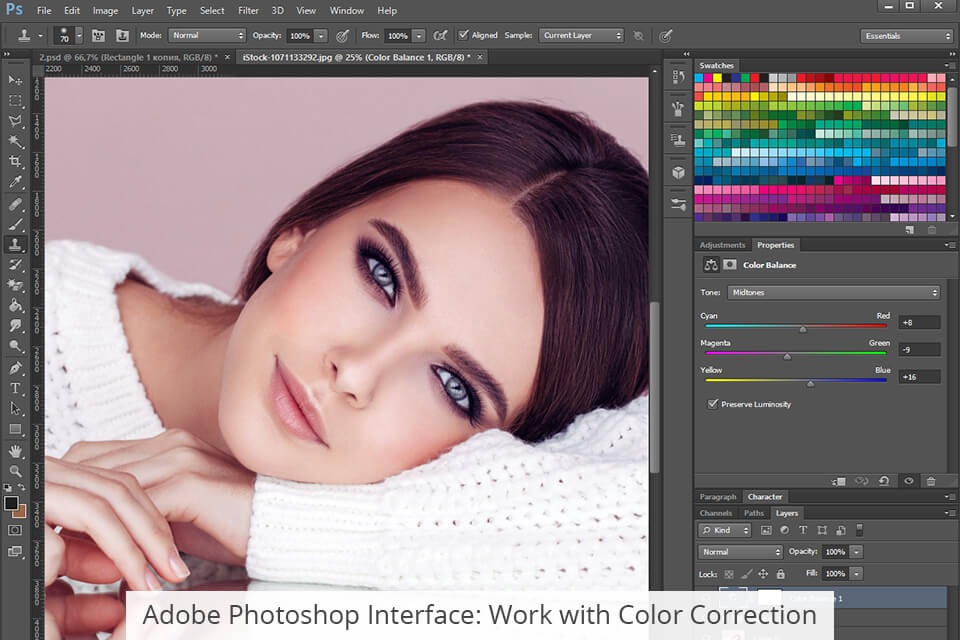Select the Brush tool
Viewport: 960px width, 640px height.
pyautogui.click(x=15, y=224)
